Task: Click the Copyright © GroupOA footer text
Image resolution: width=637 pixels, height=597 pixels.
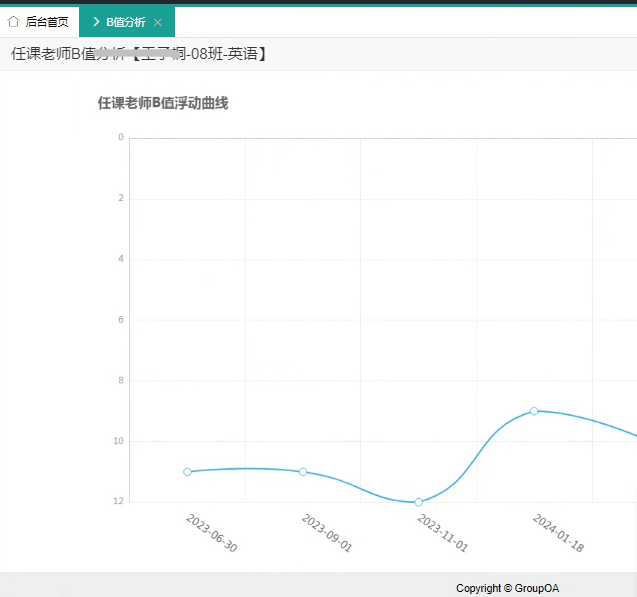Action: 507,588
